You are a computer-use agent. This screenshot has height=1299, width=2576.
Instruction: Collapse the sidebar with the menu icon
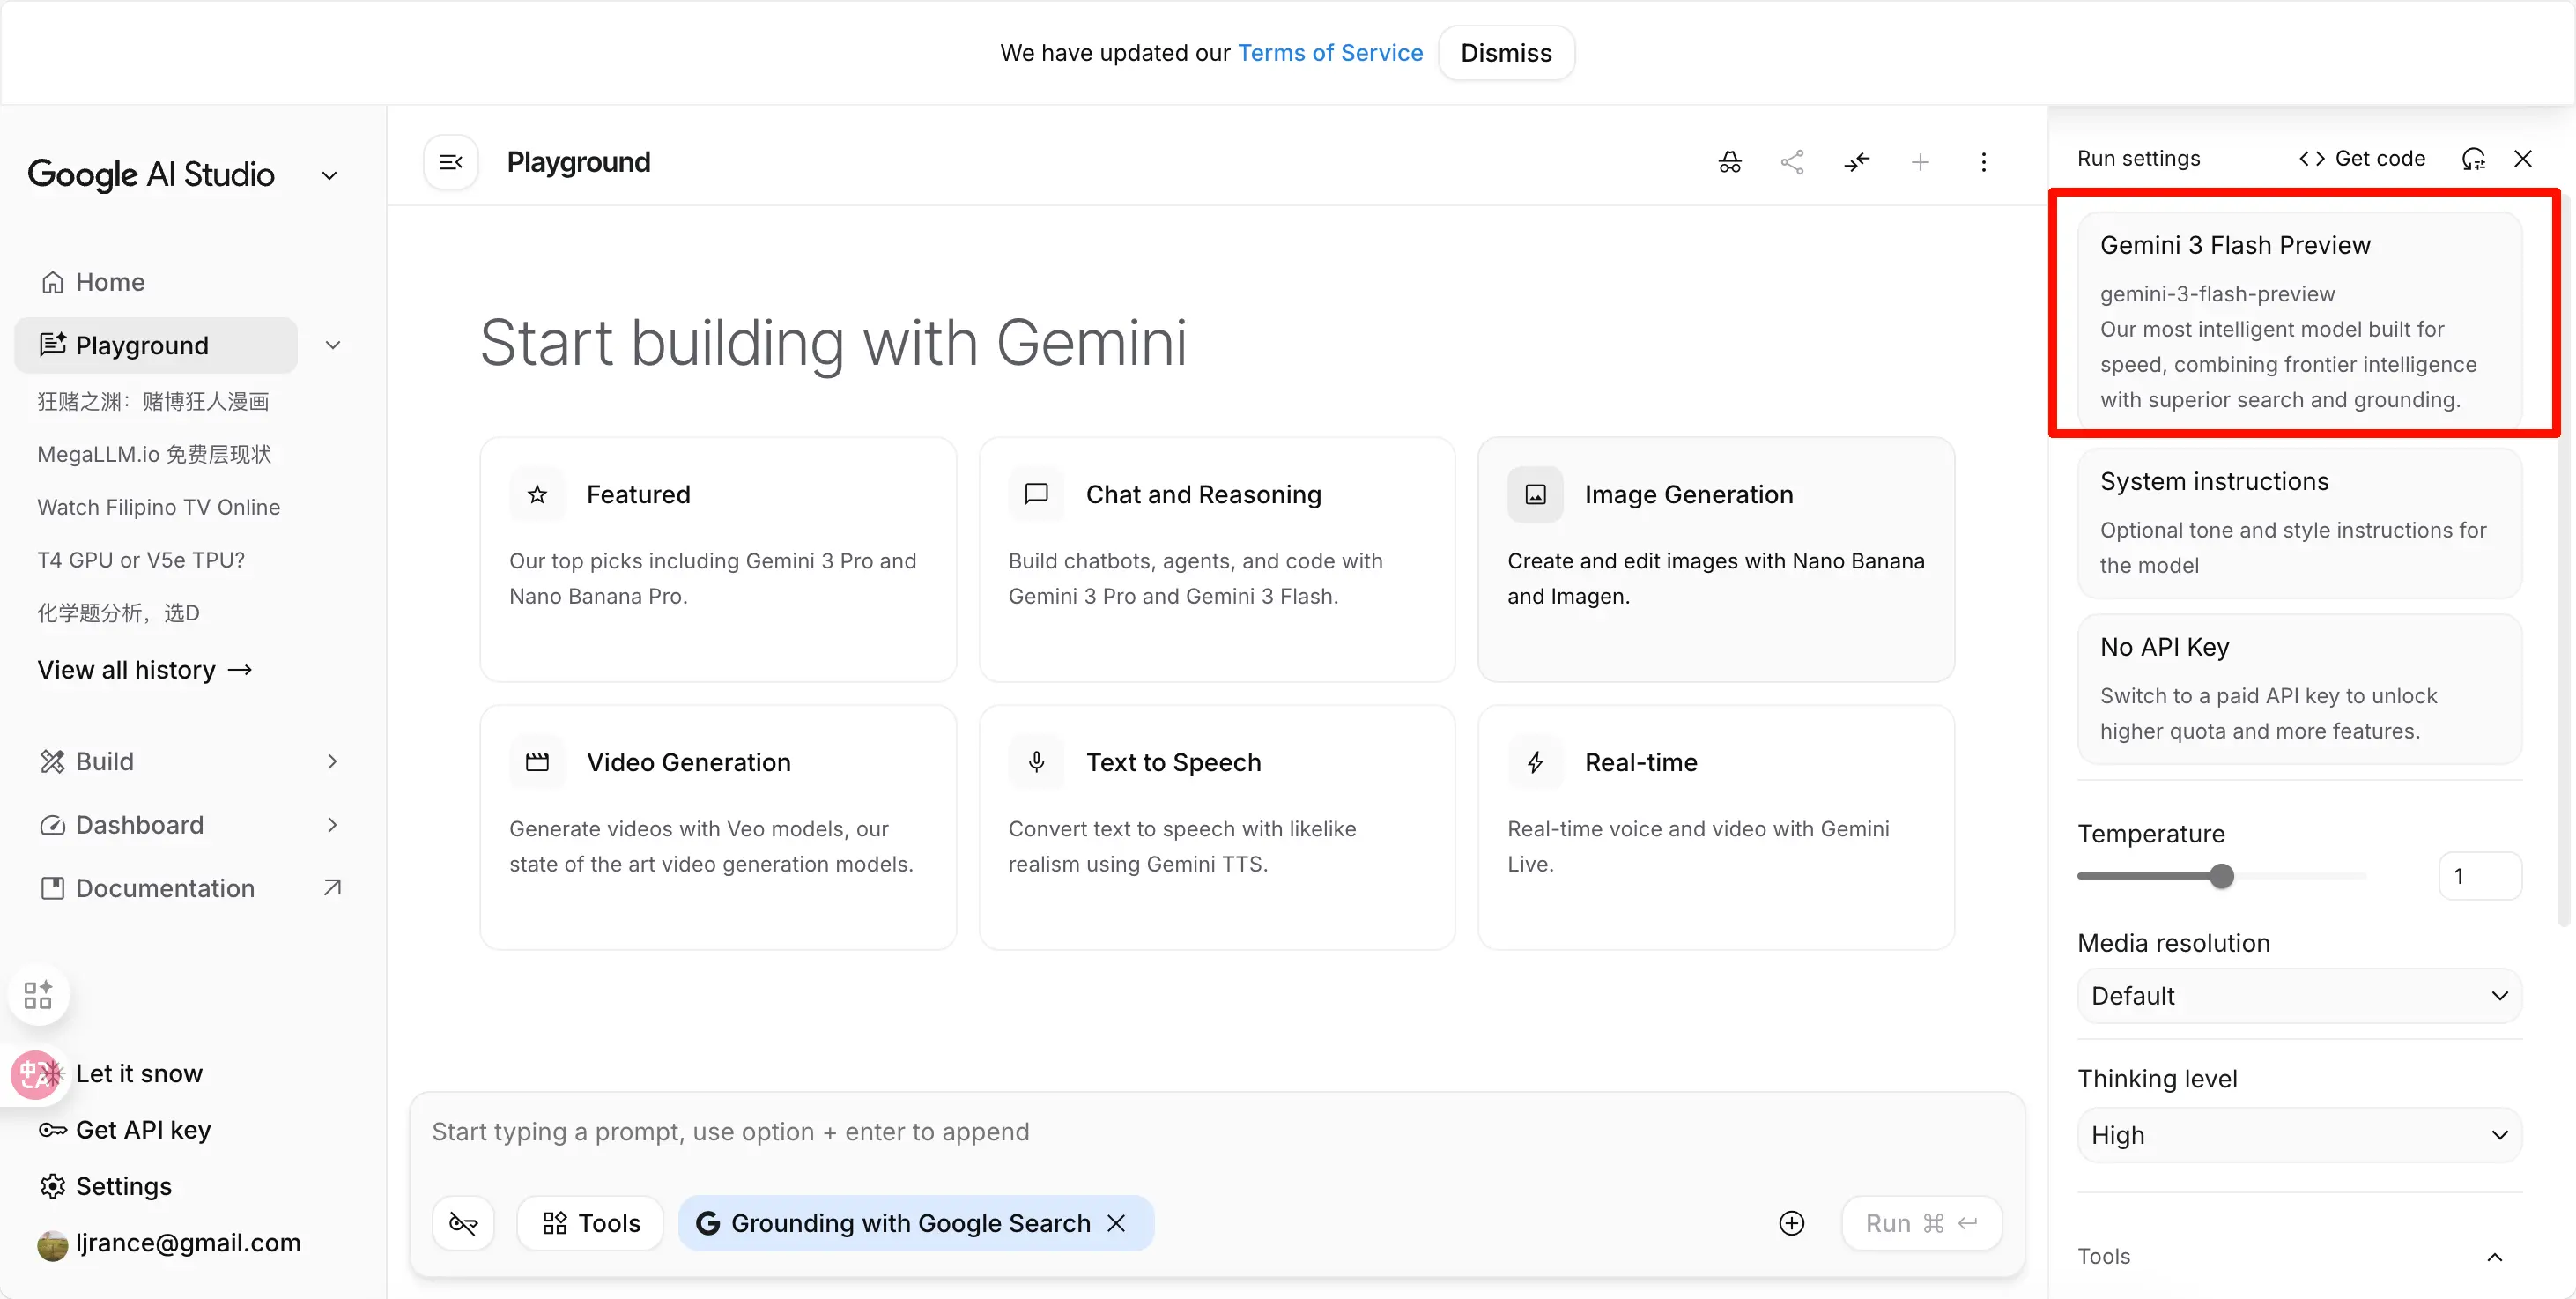[x=451, y=162]
